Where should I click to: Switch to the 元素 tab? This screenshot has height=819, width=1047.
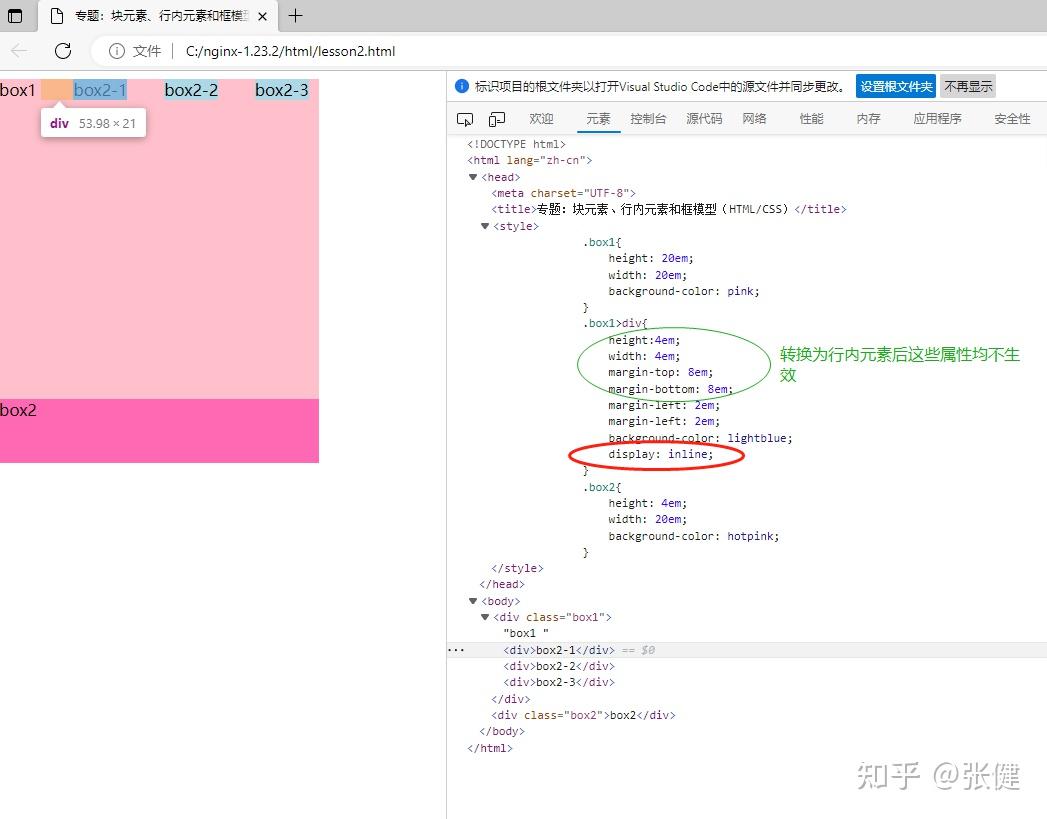598,119
